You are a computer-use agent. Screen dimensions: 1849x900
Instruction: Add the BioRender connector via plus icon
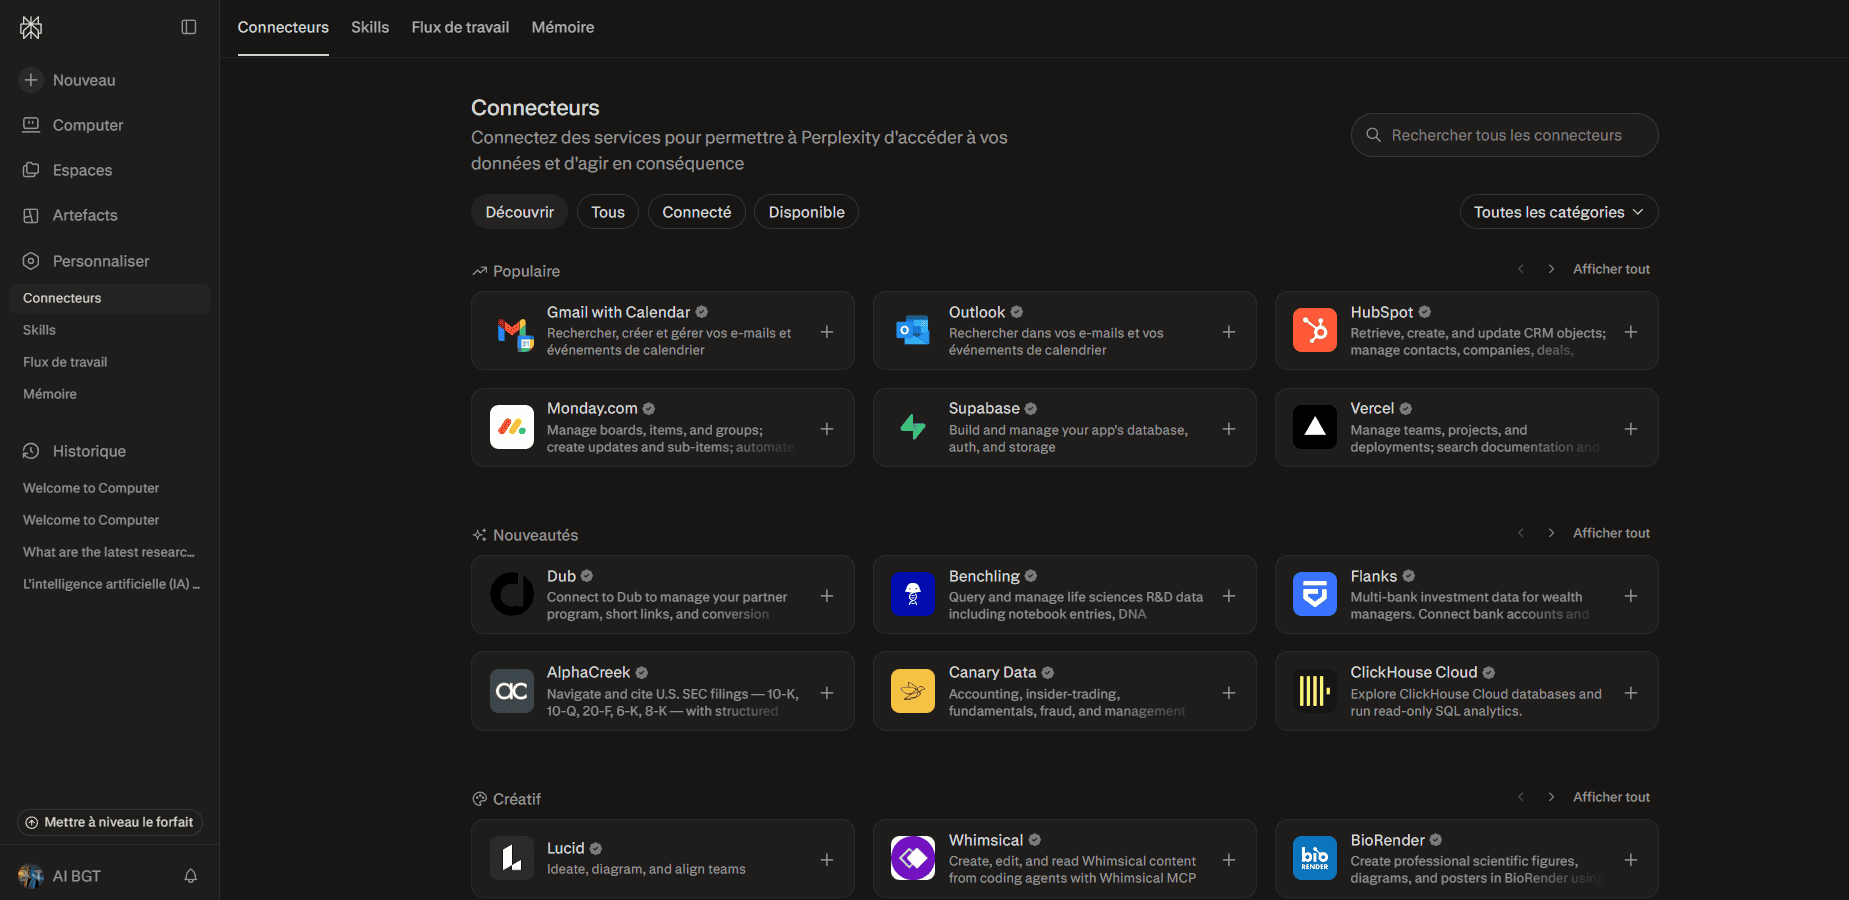click(1631, 860)
